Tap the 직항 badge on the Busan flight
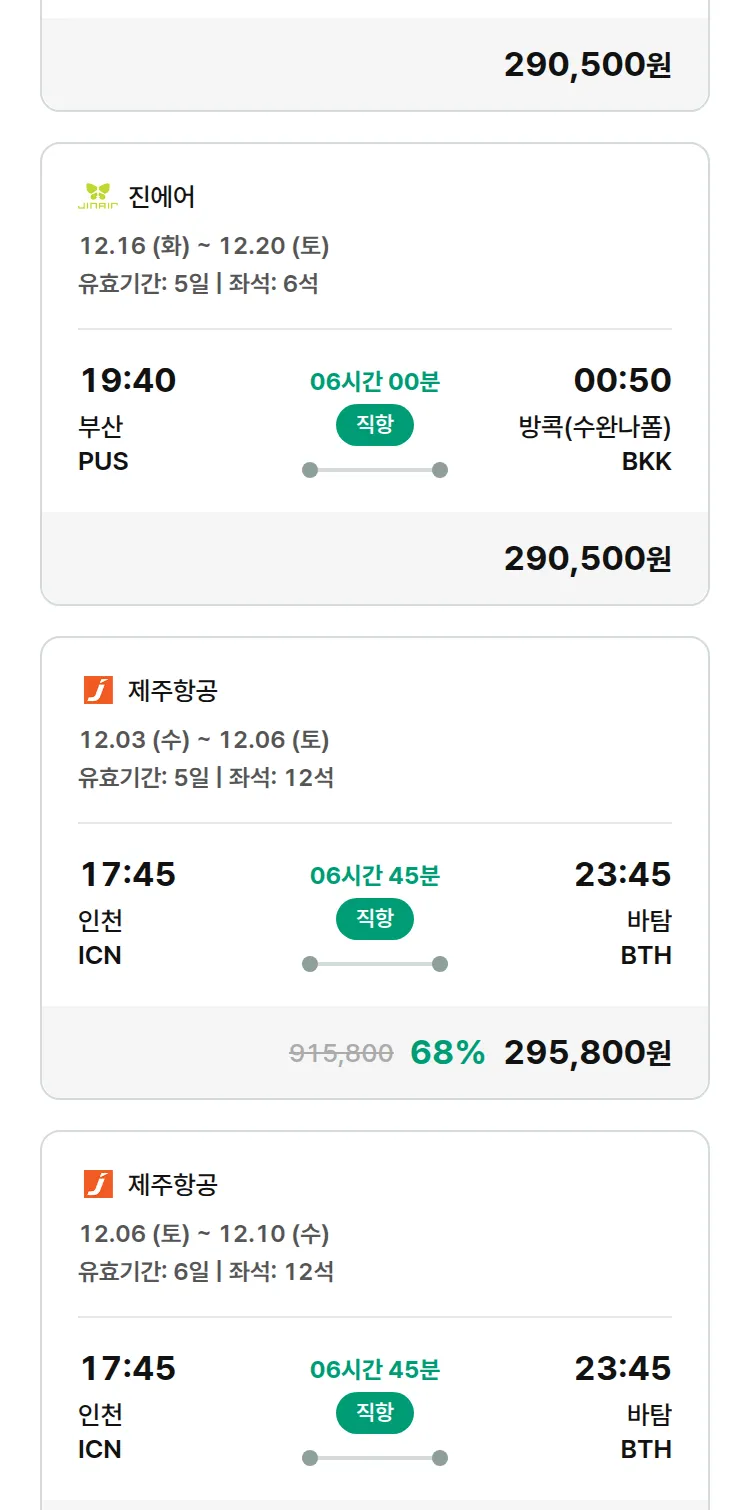 pos(375,425)
